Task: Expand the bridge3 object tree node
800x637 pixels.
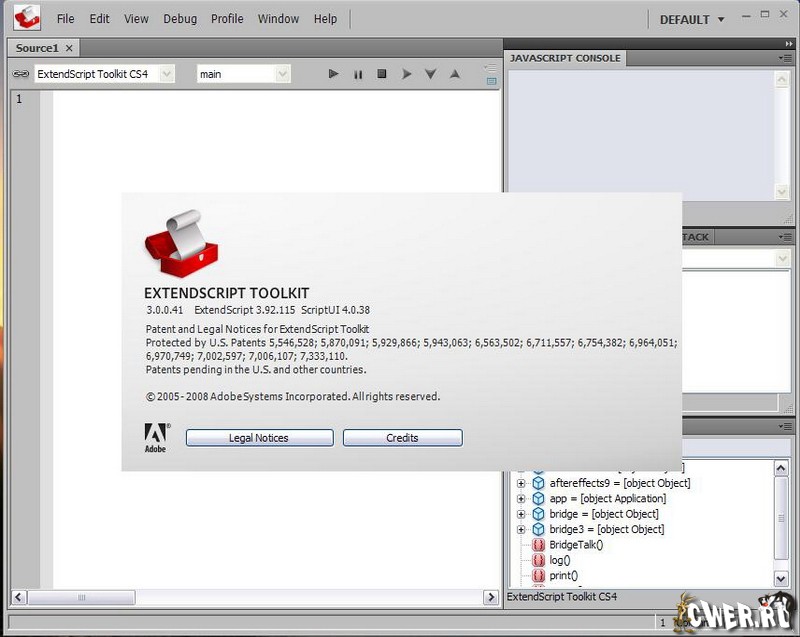Action: tap(521, 529)
